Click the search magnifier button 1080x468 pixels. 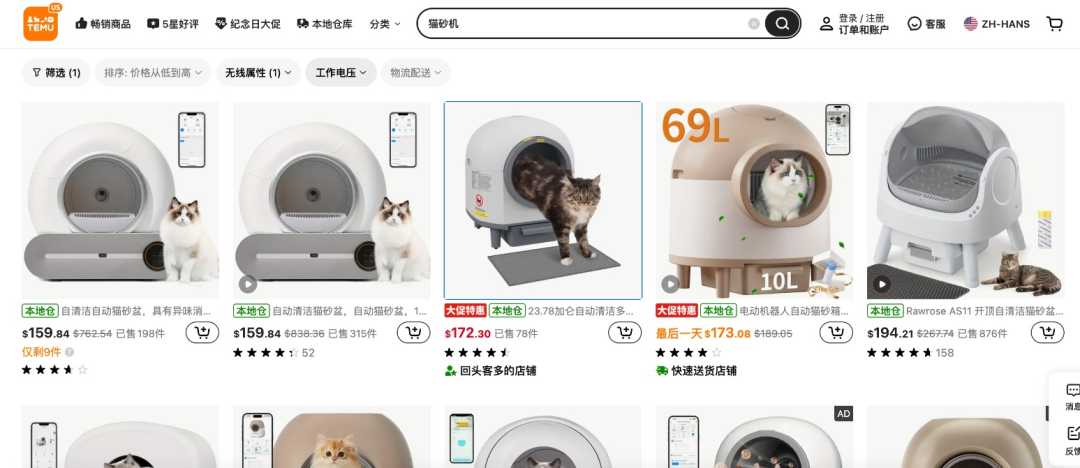pyautogui.click(x=782, y=23)
